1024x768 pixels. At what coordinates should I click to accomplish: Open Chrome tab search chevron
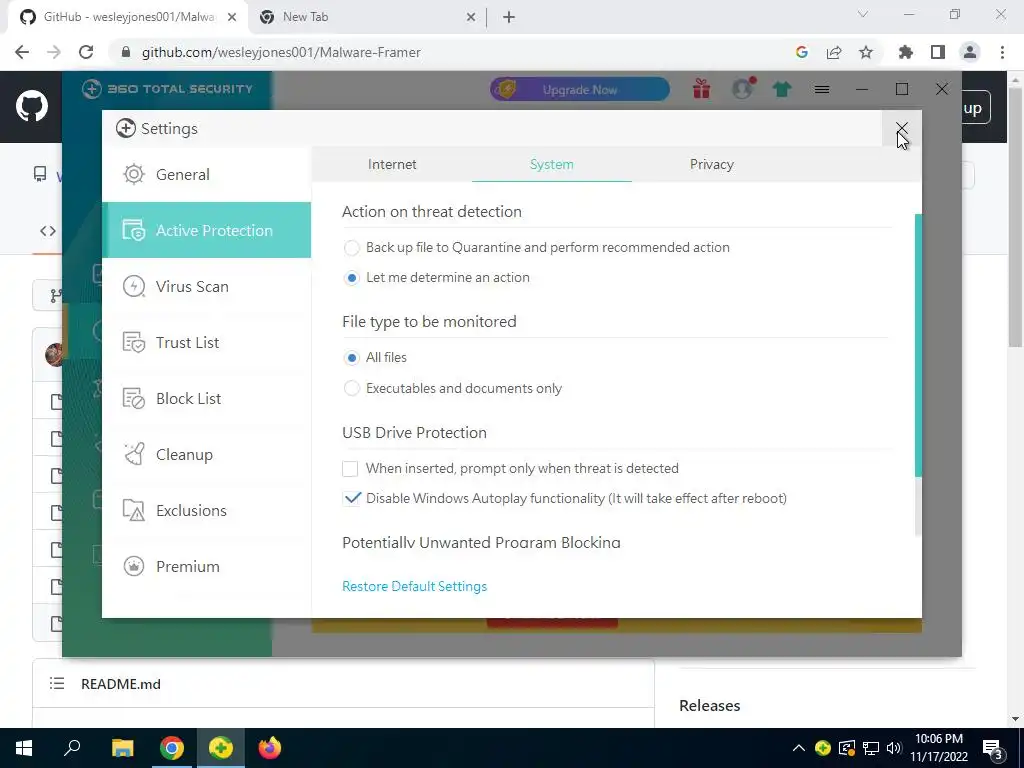[x=863, y=14]
